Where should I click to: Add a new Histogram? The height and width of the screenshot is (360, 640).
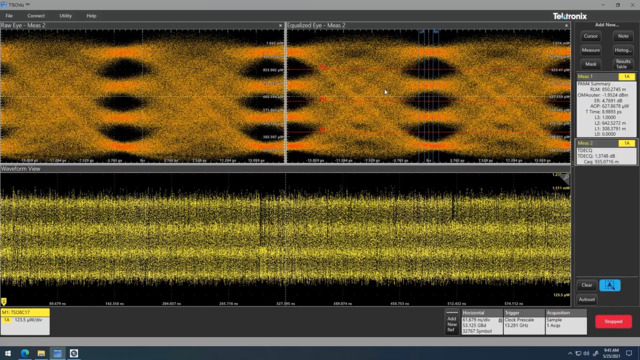623,50
